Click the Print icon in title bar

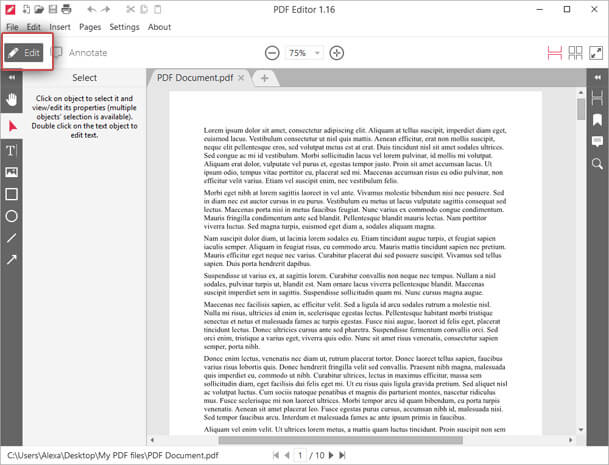65,8
